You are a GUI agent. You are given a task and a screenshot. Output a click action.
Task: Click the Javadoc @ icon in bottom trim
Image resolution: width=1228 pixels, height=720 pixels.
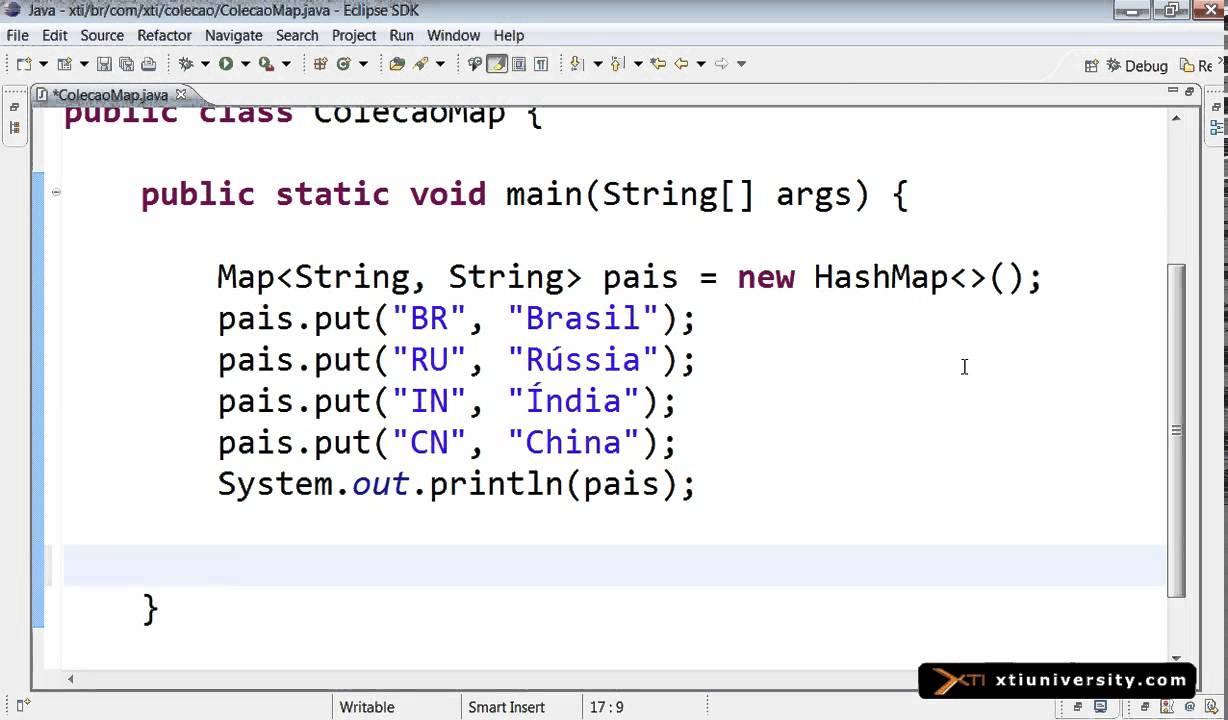pos(1189,707)
